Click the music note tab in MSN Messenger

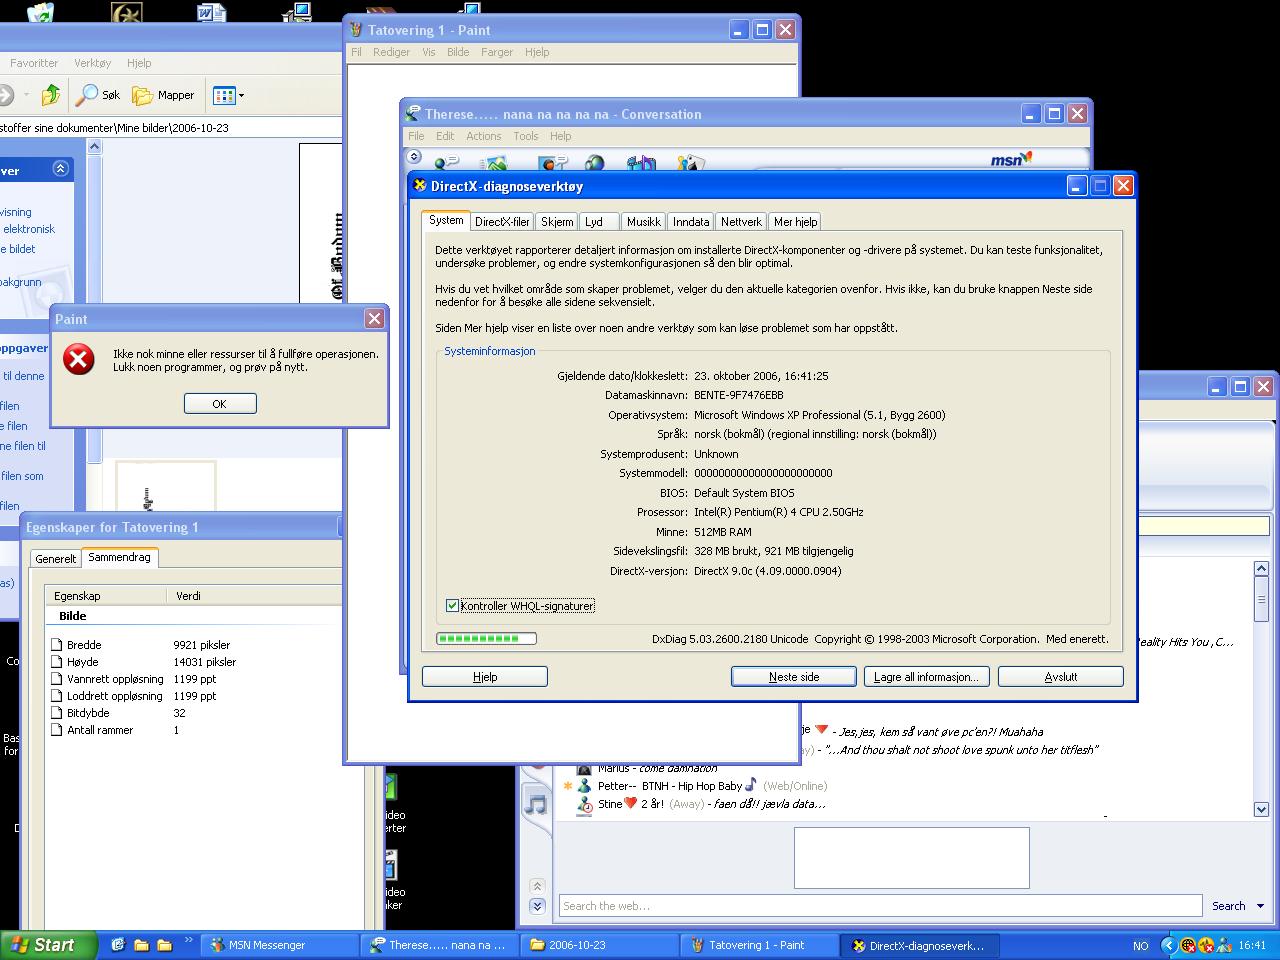pos(536,803)
